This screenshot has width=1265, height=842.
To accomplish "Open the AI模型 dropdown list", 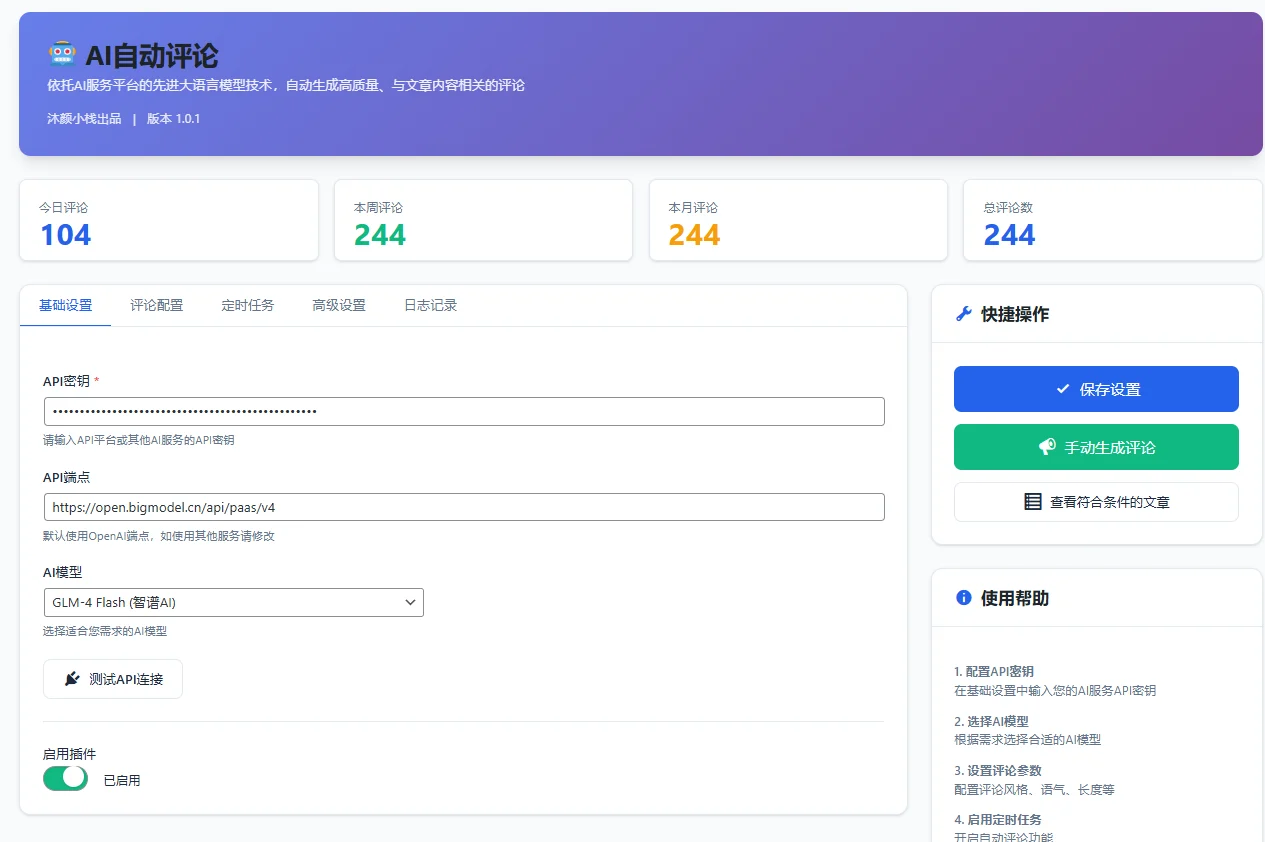I will [233, 602].
